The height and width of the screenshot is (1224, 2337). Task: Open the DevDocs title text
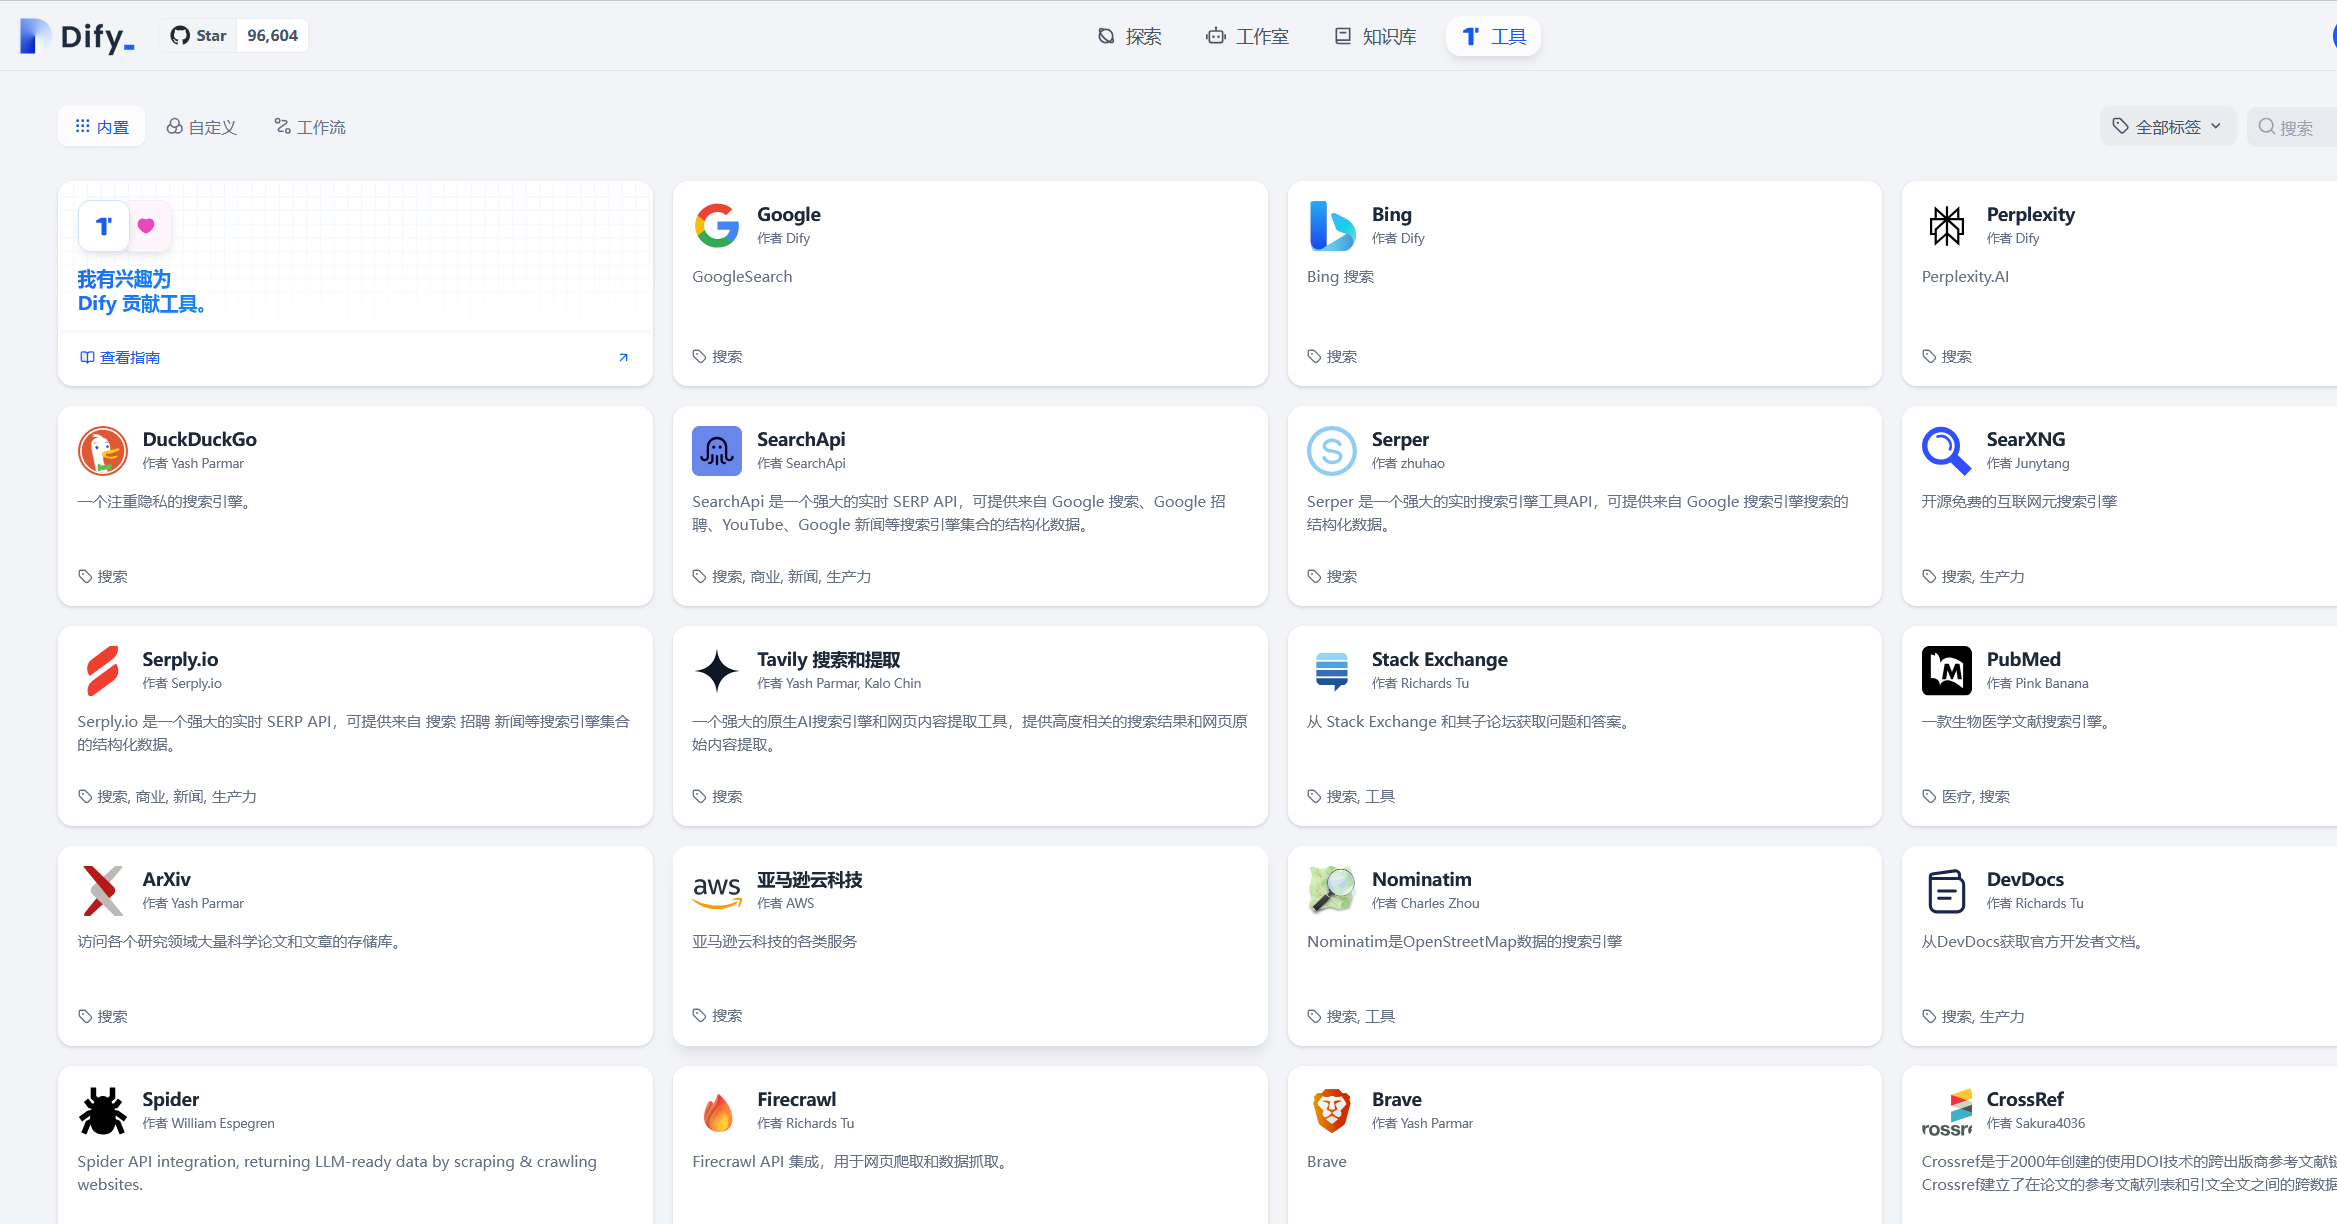2025,879
